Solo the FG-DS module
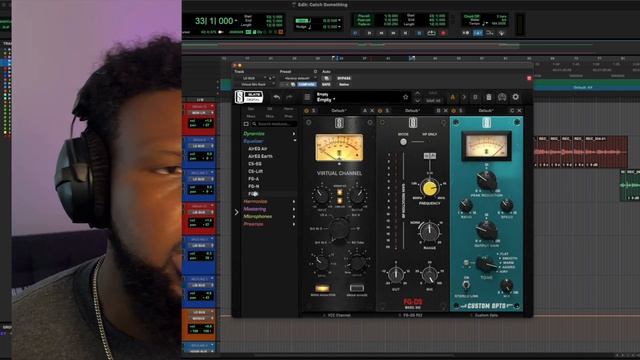The image size is (640, 360). (387, 111)
